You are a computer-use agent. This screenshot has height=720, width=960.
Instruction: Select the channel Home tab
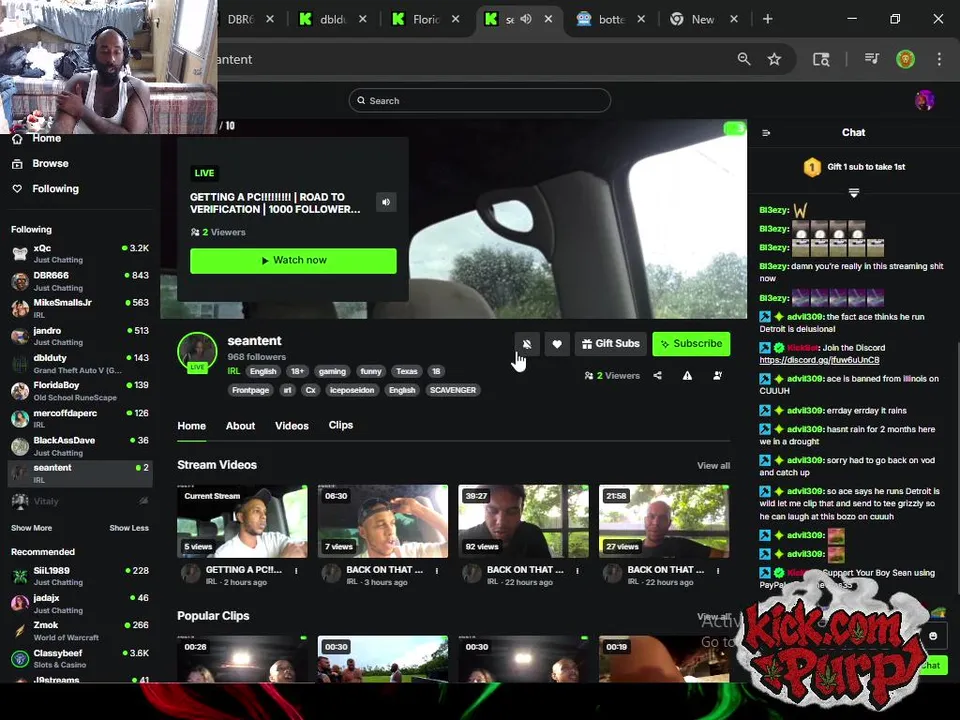pos(192,426)
